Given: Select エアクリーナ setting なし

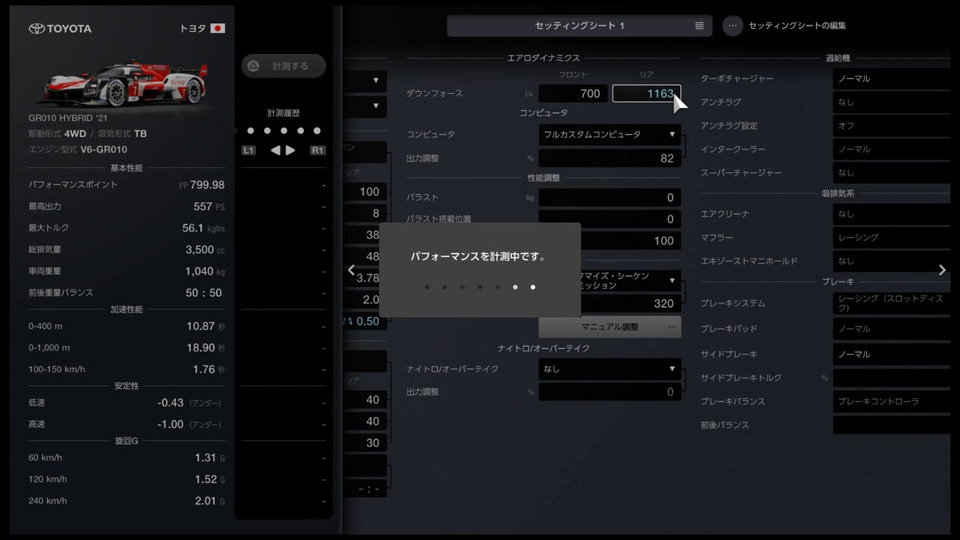Looking at the screenshot, I should [x=891, y=214].
